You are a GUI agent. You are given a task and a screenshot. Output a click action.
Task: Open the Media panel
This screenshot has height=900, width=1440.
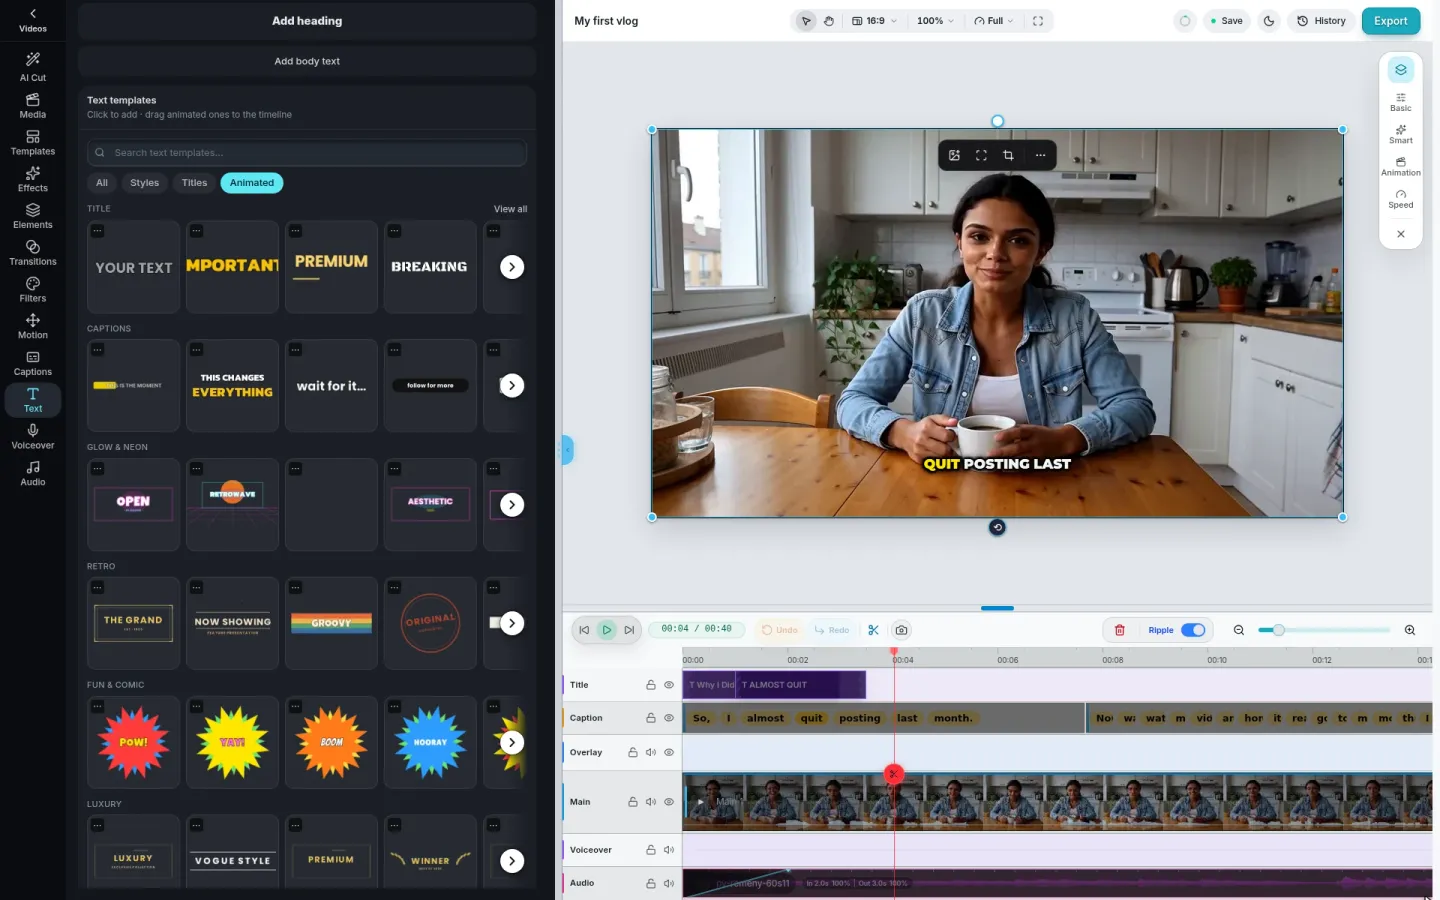pyautogui.click(x=33, y=105)
